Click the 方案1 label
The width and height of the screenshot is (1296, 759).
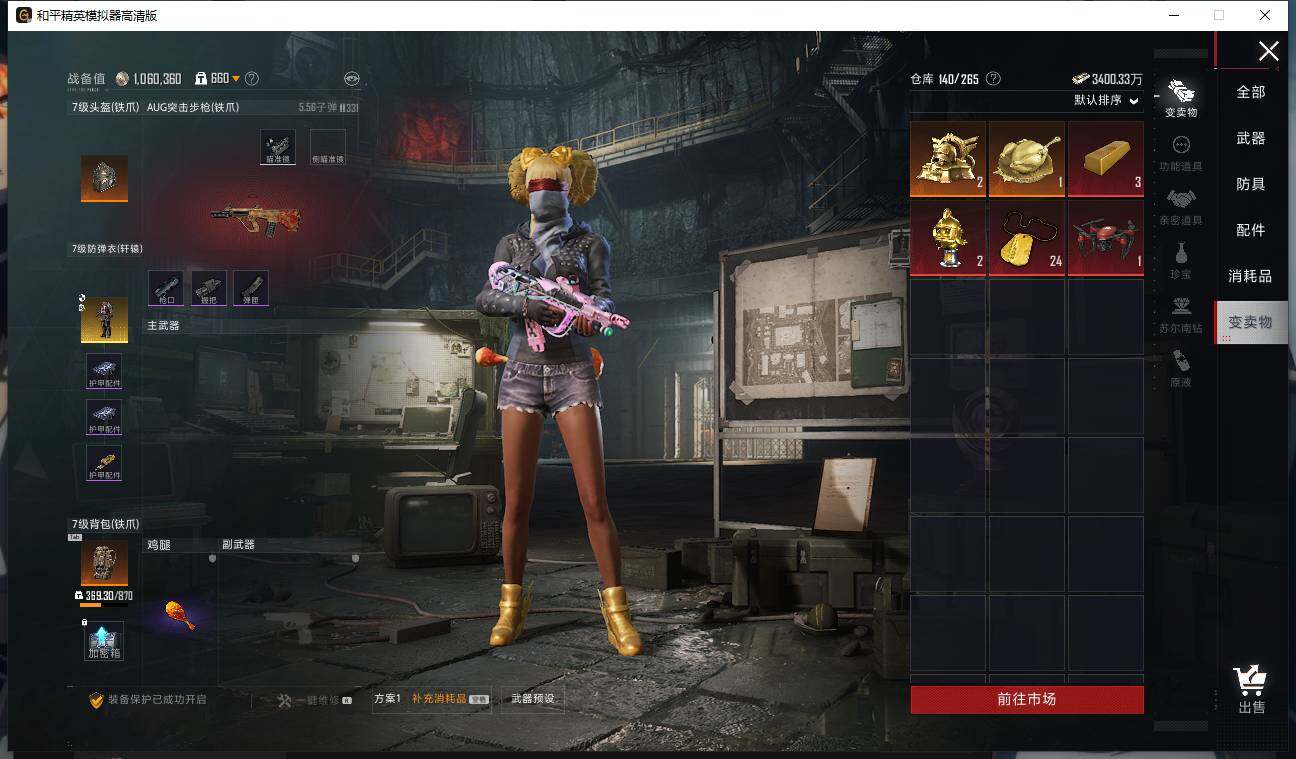(387, 699)
